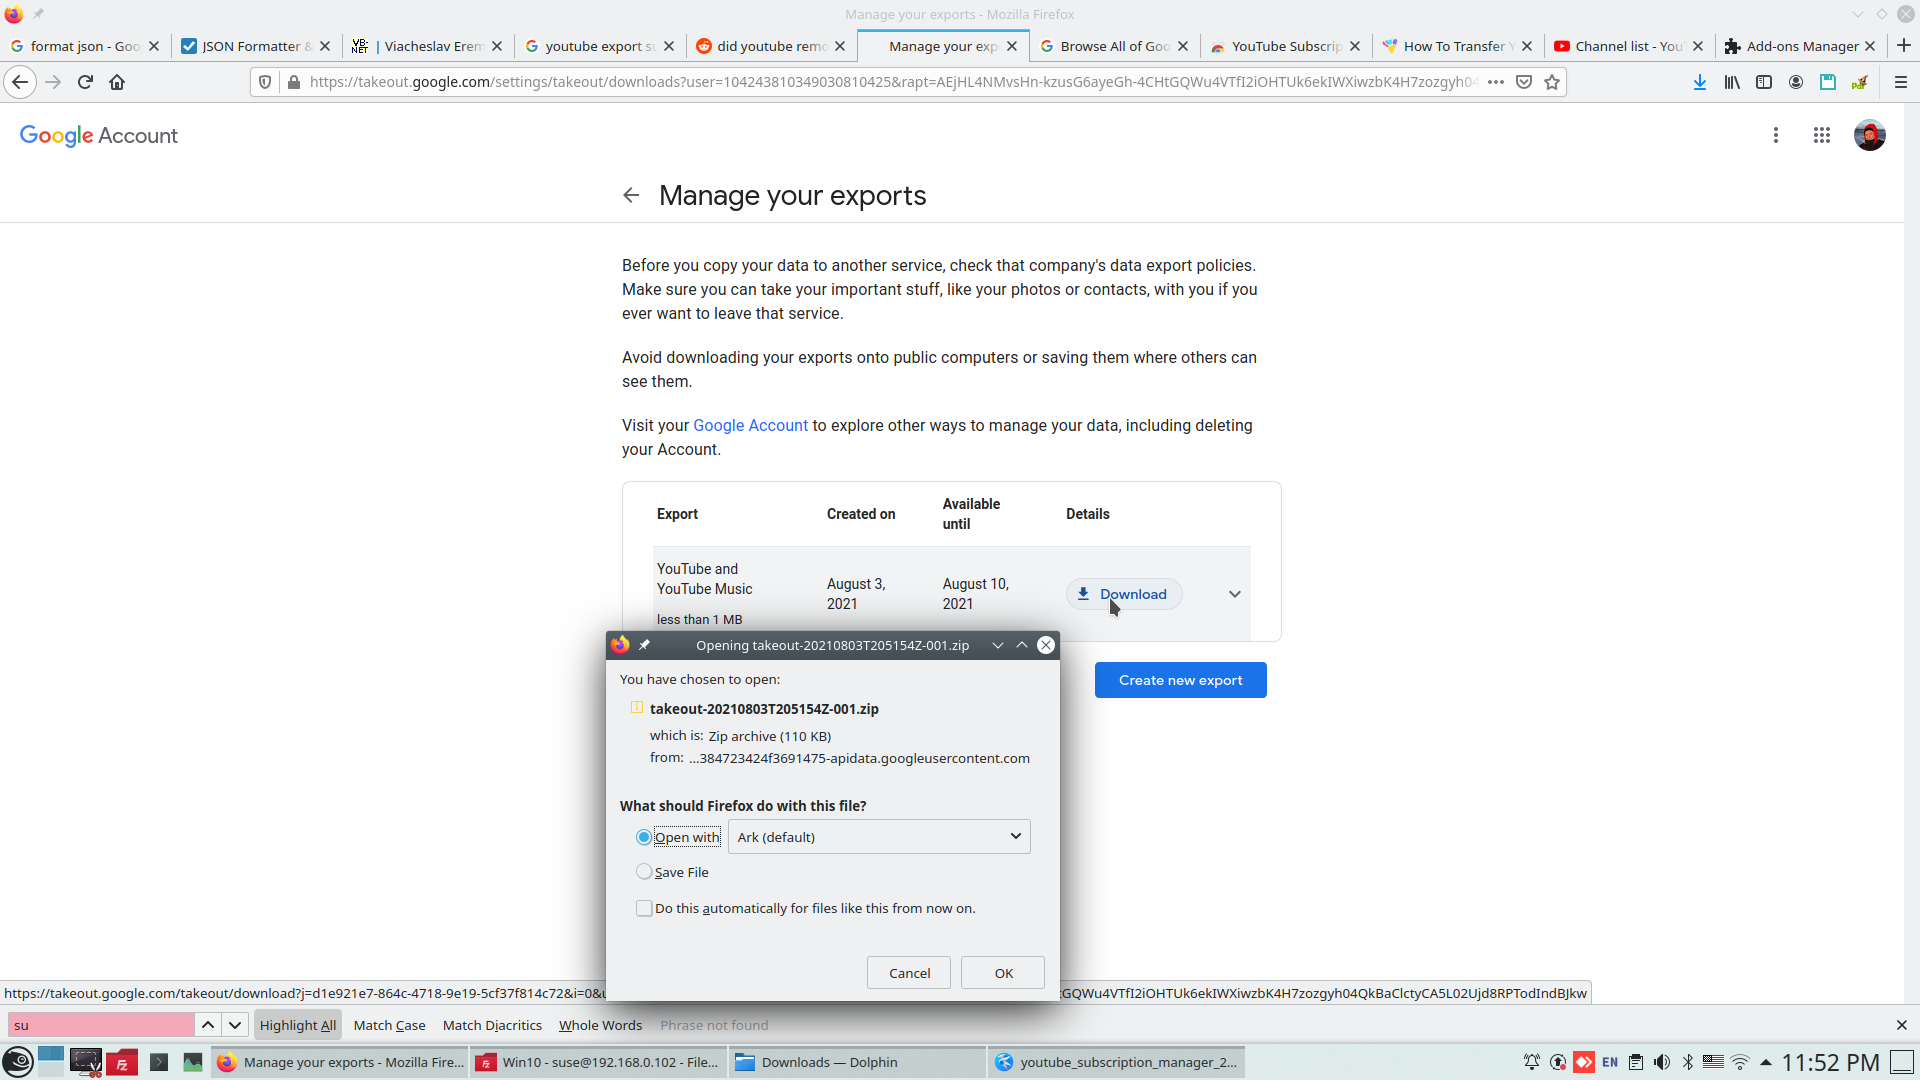Go back using arrow beside Manage your exports
This screenshot has width=1920, height=1080.
pyautogui.click(x=631, y=195)
